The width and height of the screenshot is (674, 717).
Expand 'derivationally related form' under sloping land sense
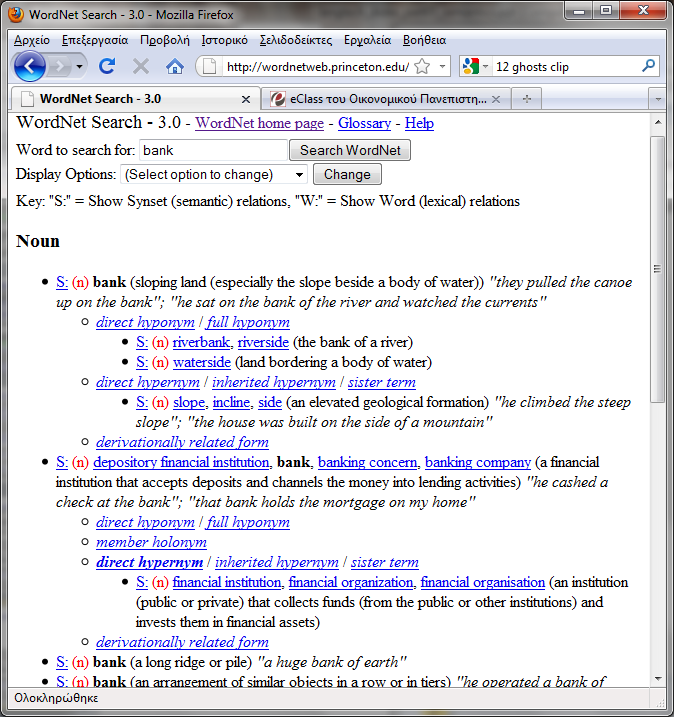tap(182, 442)
